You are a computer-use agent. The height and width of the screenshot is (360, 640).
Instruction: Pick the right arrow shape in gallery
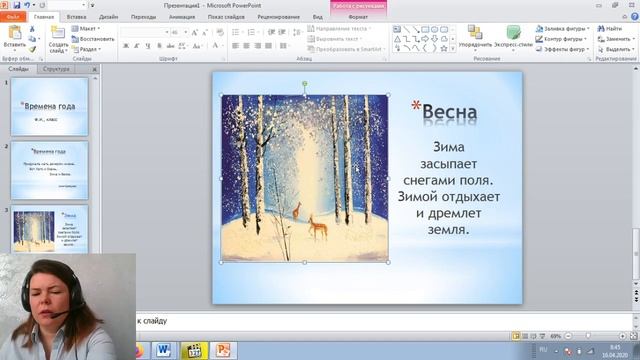click(x=425, y=39)
